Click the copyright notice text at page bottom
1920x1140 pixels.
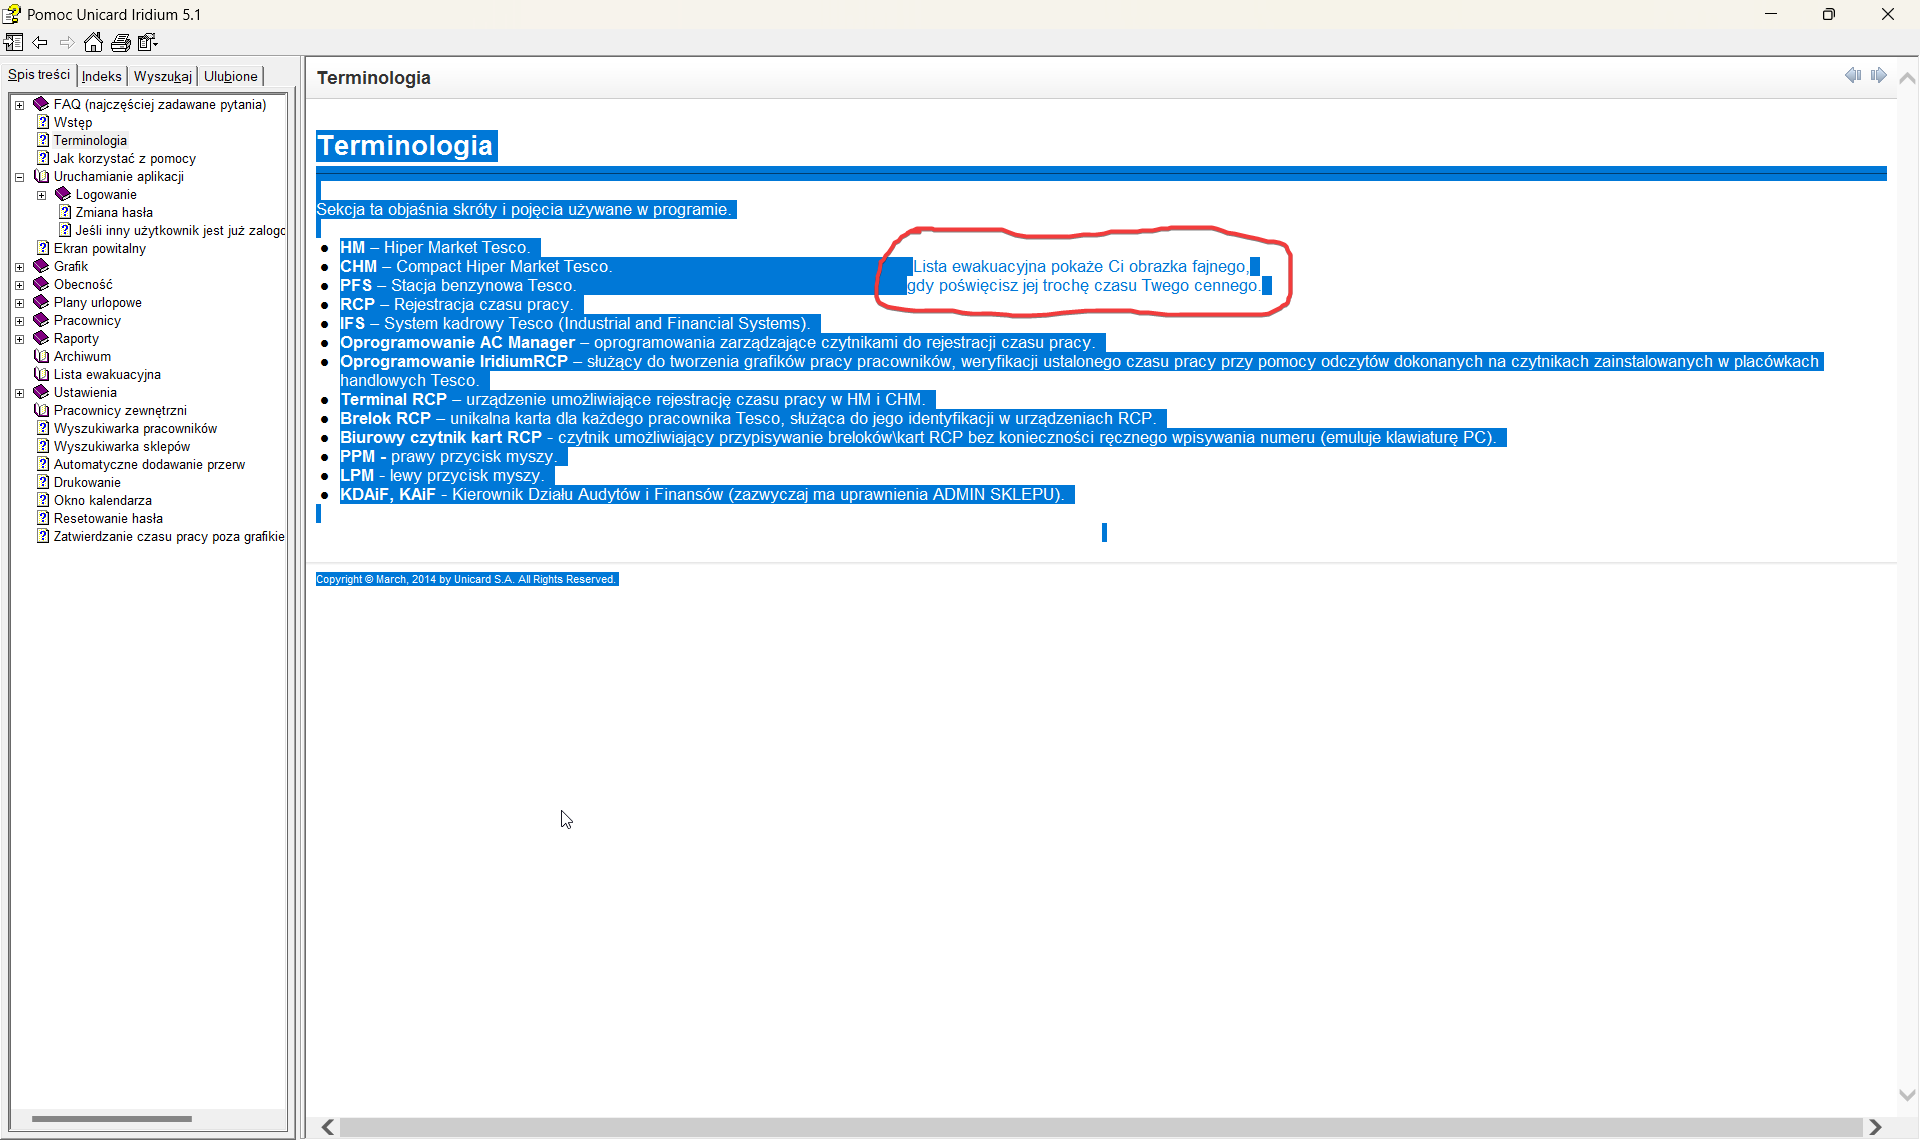tap(467, 579)
